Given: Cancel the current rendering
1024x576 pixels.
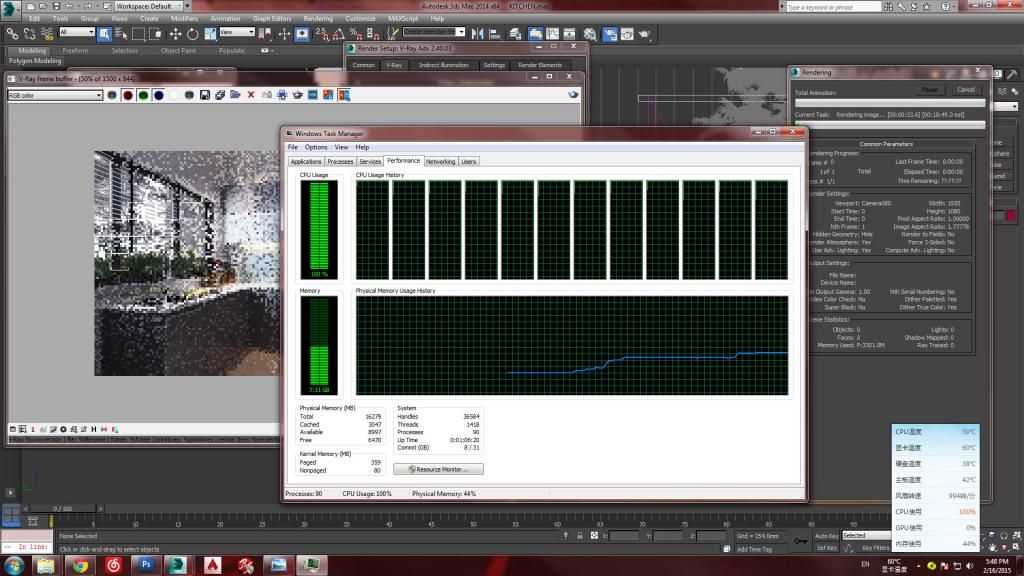Looking at the screenshot, I should click(965, 89).
